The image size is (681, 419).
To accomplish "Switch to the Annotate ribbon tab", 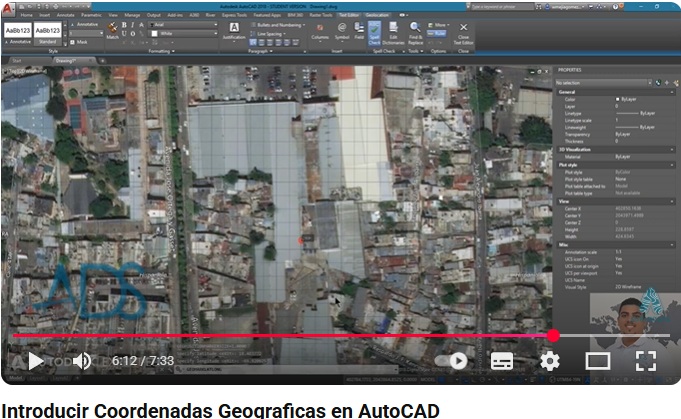I will tap(65, 16).
